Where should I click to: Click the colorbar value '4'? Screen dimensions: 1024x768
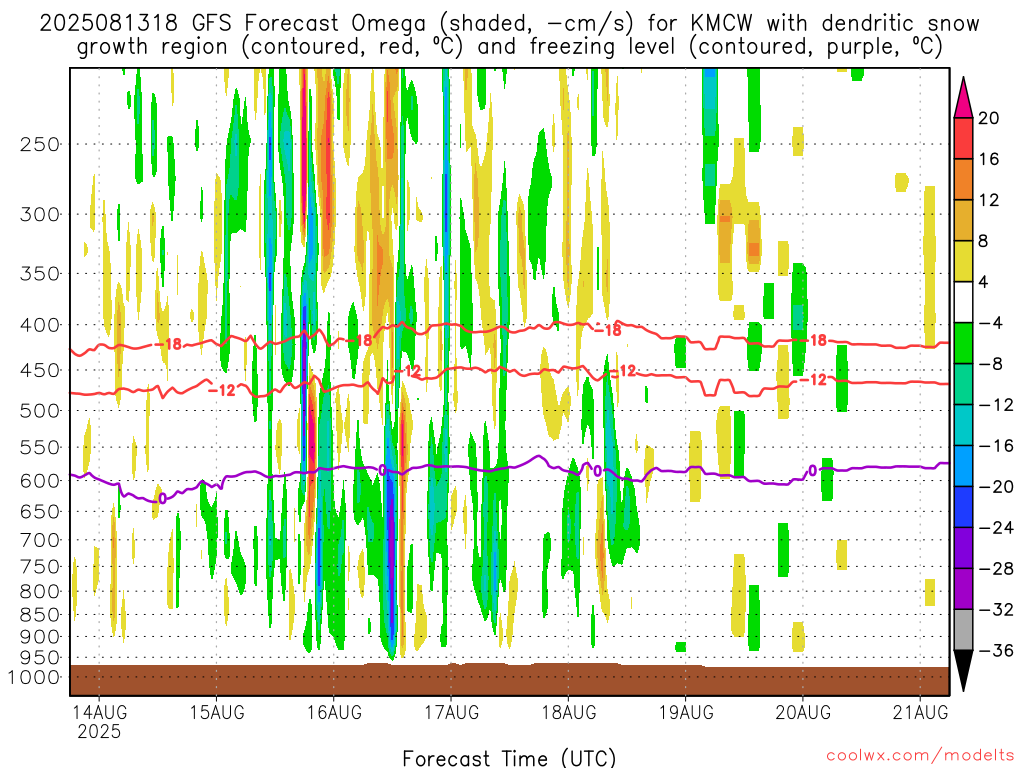[984, 282]
